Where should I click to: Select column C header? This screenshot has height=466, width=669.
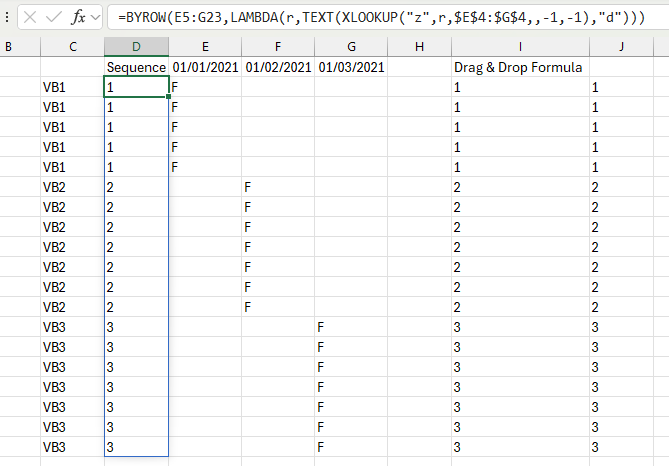coord(73,47)
